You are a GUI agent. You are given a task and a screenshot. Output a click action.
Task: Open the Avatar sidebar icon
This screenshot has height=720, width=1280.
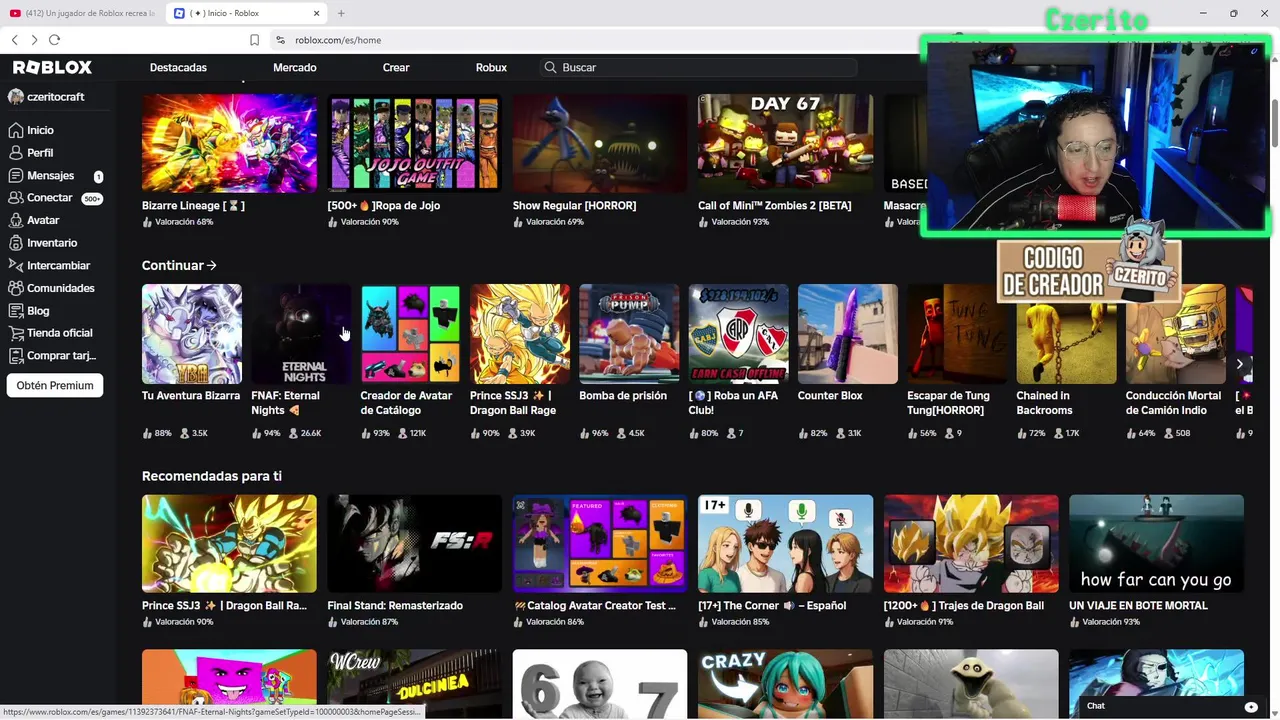point(15,220)
